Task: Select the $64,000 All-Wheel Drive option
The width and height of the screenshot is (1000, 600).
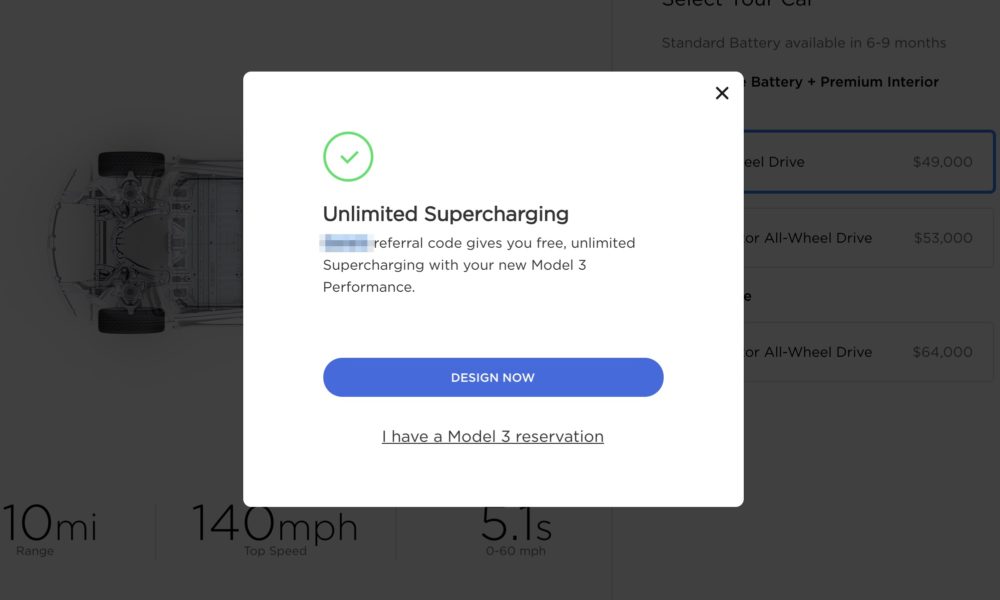Action: tap(869, 352)
